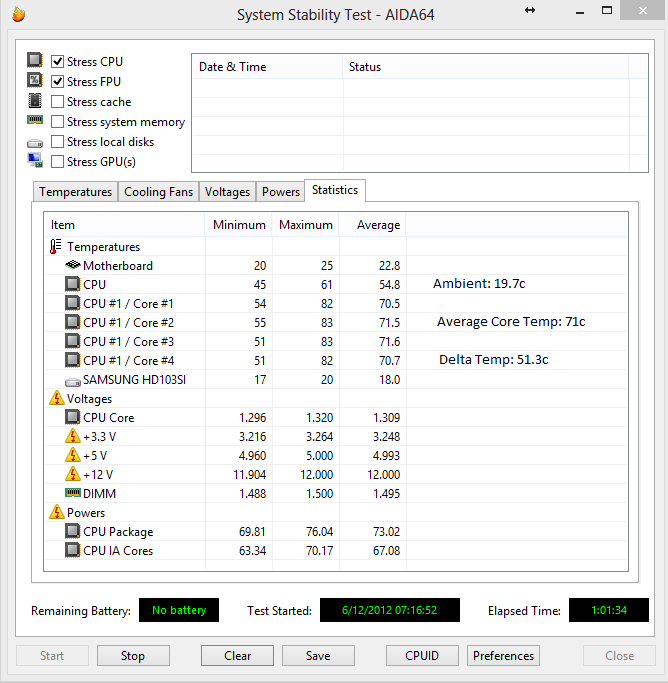The height and width of the screenshot is (683, 668).
Task: Click the No battery indicator
Action: pyautogui.click(x=179, y=610)
